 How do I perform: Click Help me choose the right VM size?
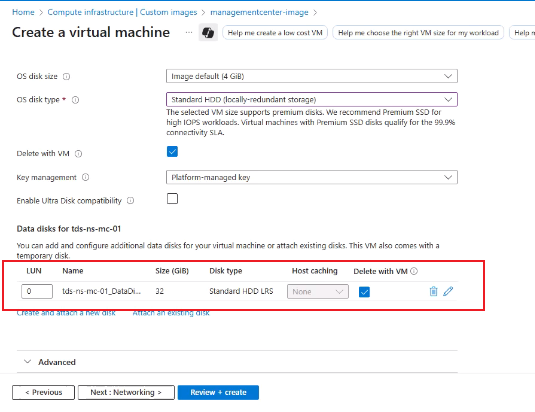418,33
